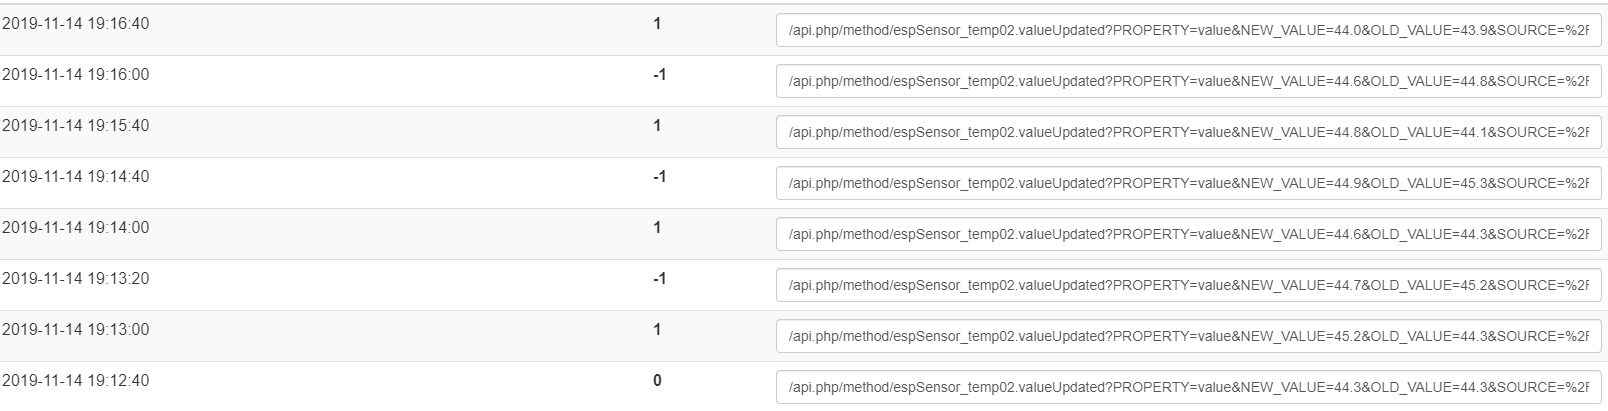Select the URL field in the 19:14:00 row
Screen dimensions: 1608x411
1188,234
